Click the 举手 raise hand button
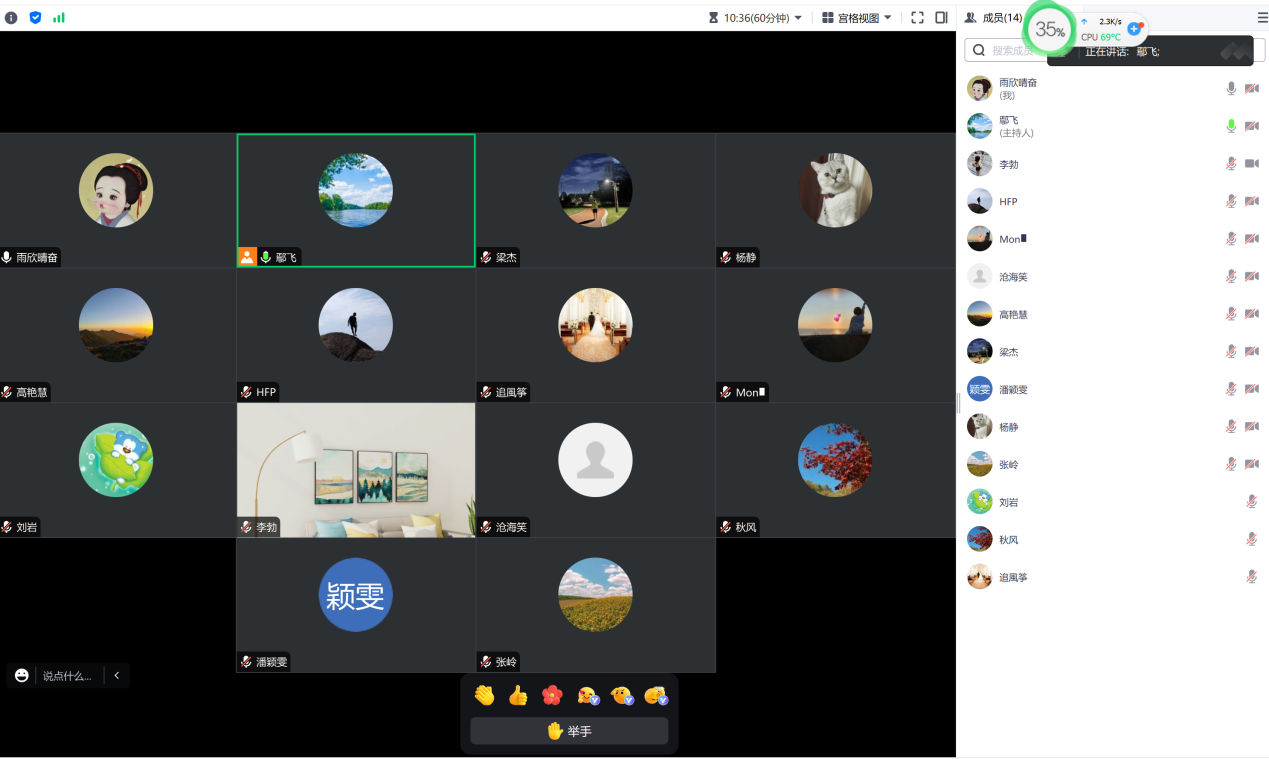Viewport: 1269px width, 759px height. [569, 731]
